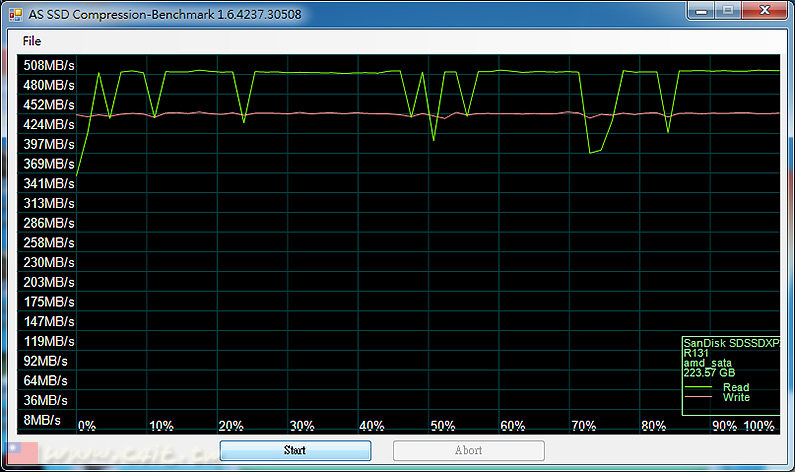Click the 0% compression label
The image size is (795, 472).
pos(87,426)
